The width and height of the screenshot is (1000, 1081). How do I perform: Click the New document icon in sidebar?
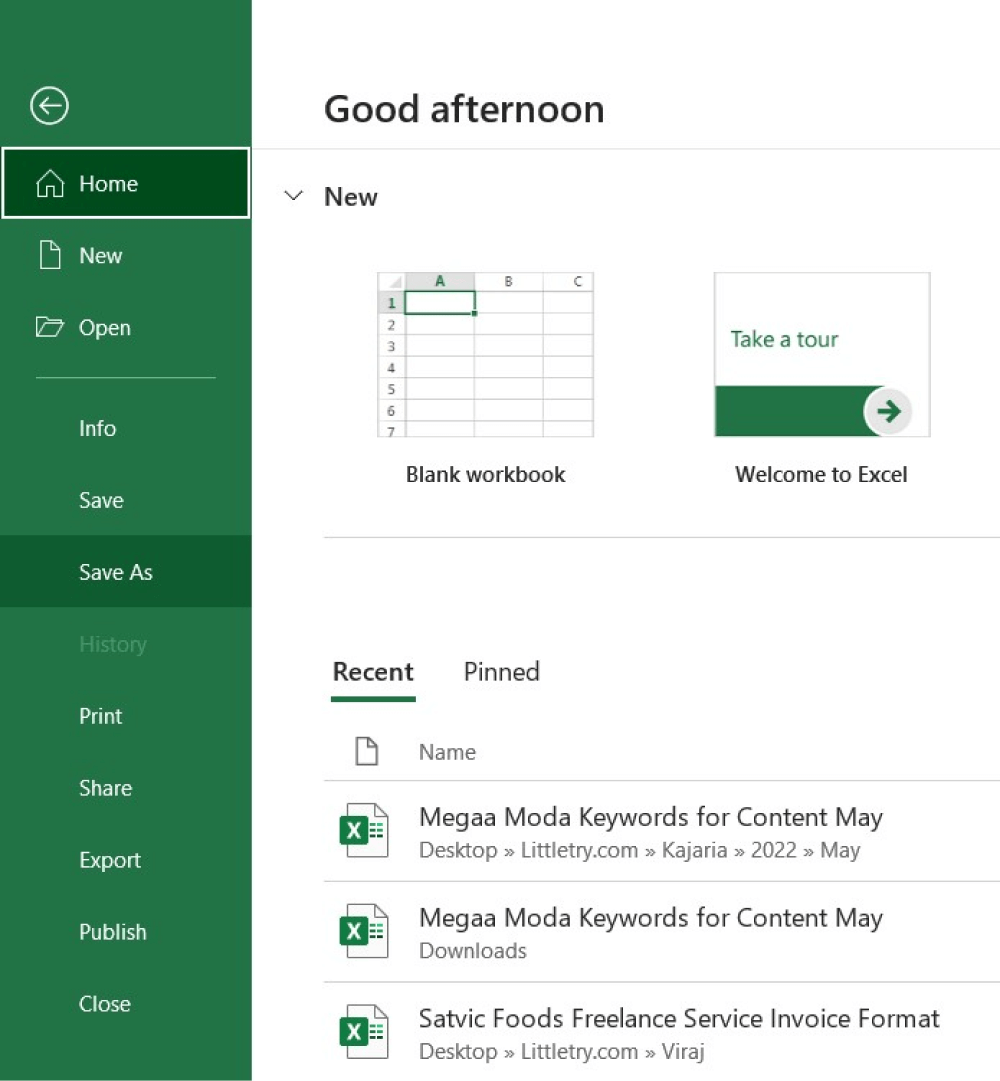pyautogui.click(x=50, y=255)
